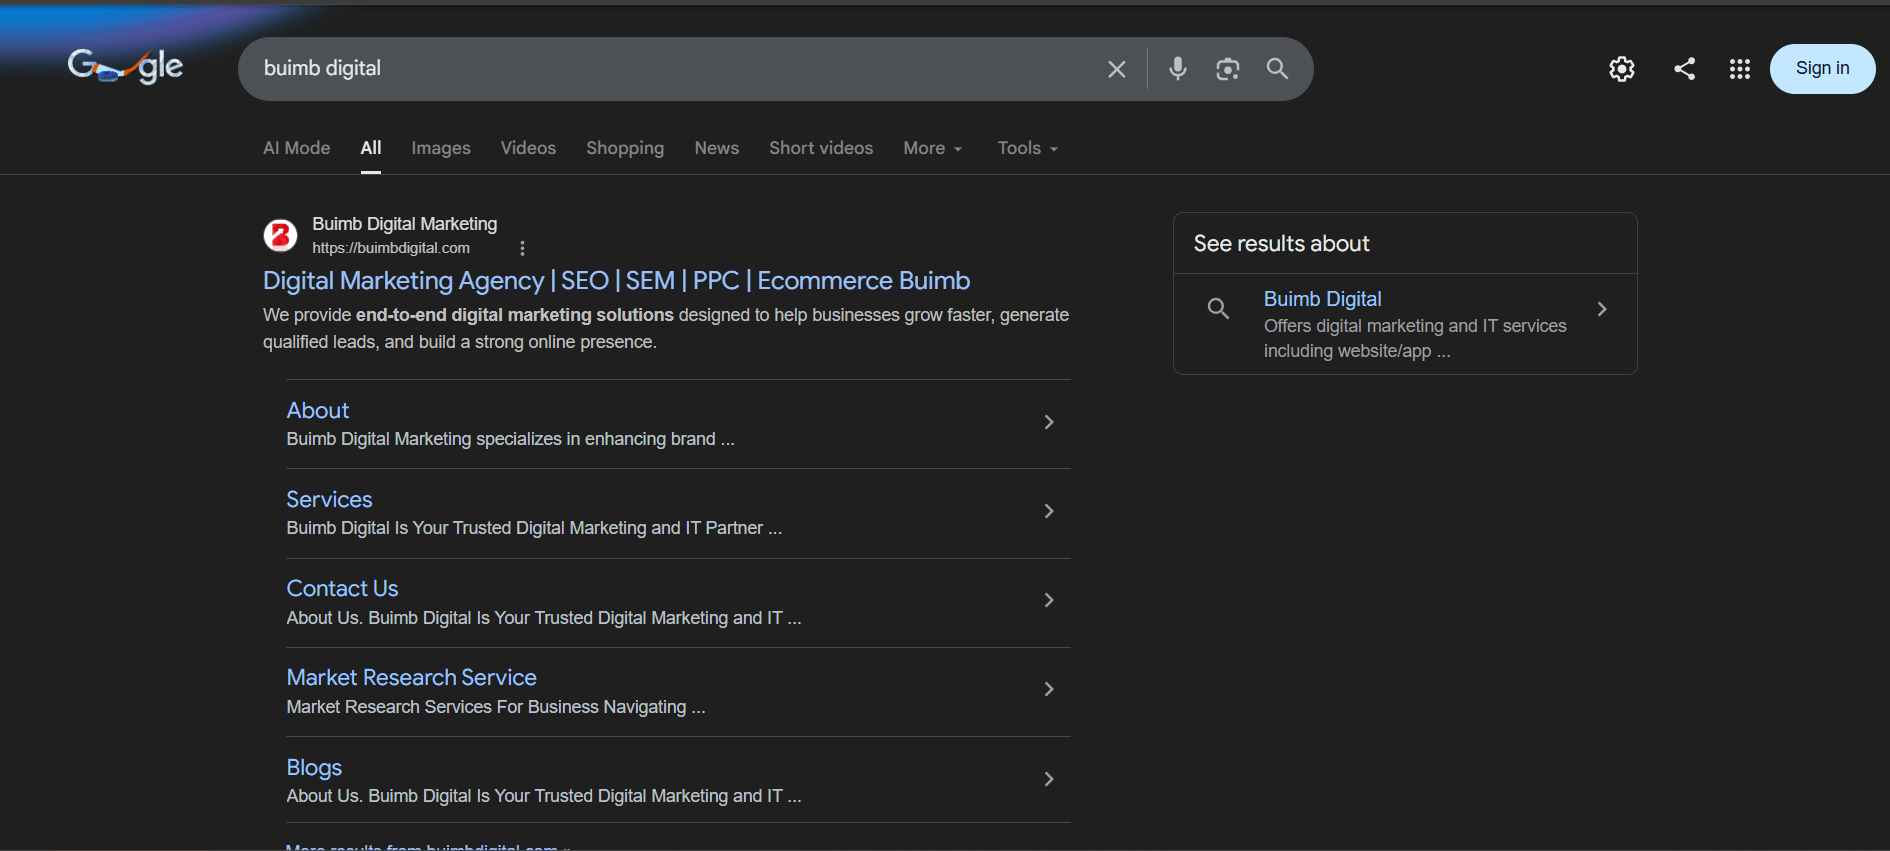Expand the Market Research Service chevron

(1048, 689)
